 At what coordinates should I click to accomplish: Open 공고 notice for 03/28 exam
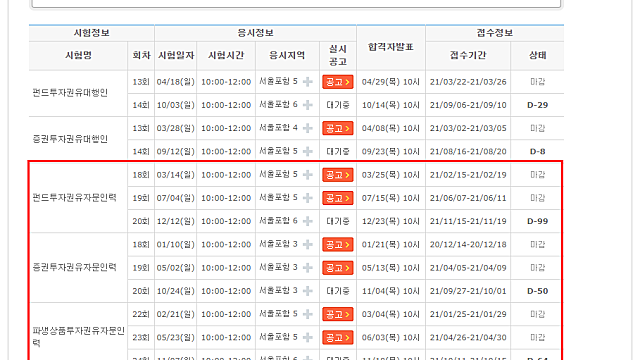tap(338, 129)
